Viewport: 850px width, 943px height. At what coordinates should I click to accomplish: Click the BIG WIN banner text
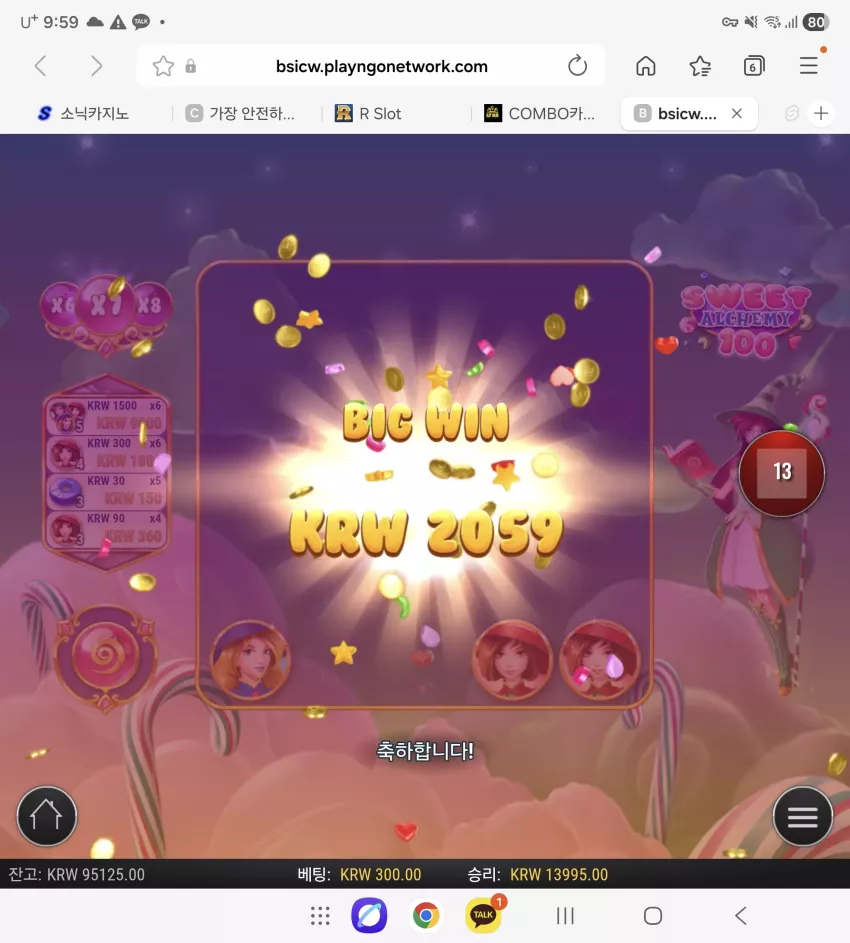pos(426,421)
